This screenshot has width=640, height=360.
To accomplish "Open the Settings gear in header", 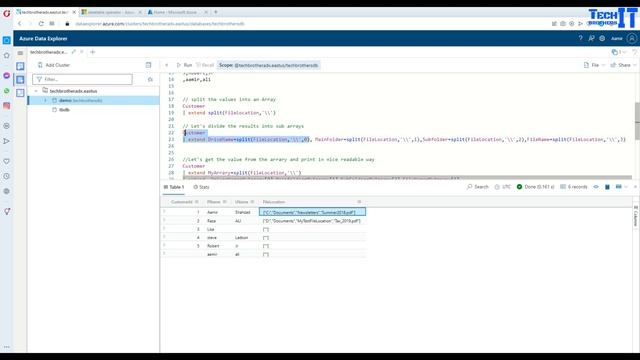I will [x=602, y=38].
